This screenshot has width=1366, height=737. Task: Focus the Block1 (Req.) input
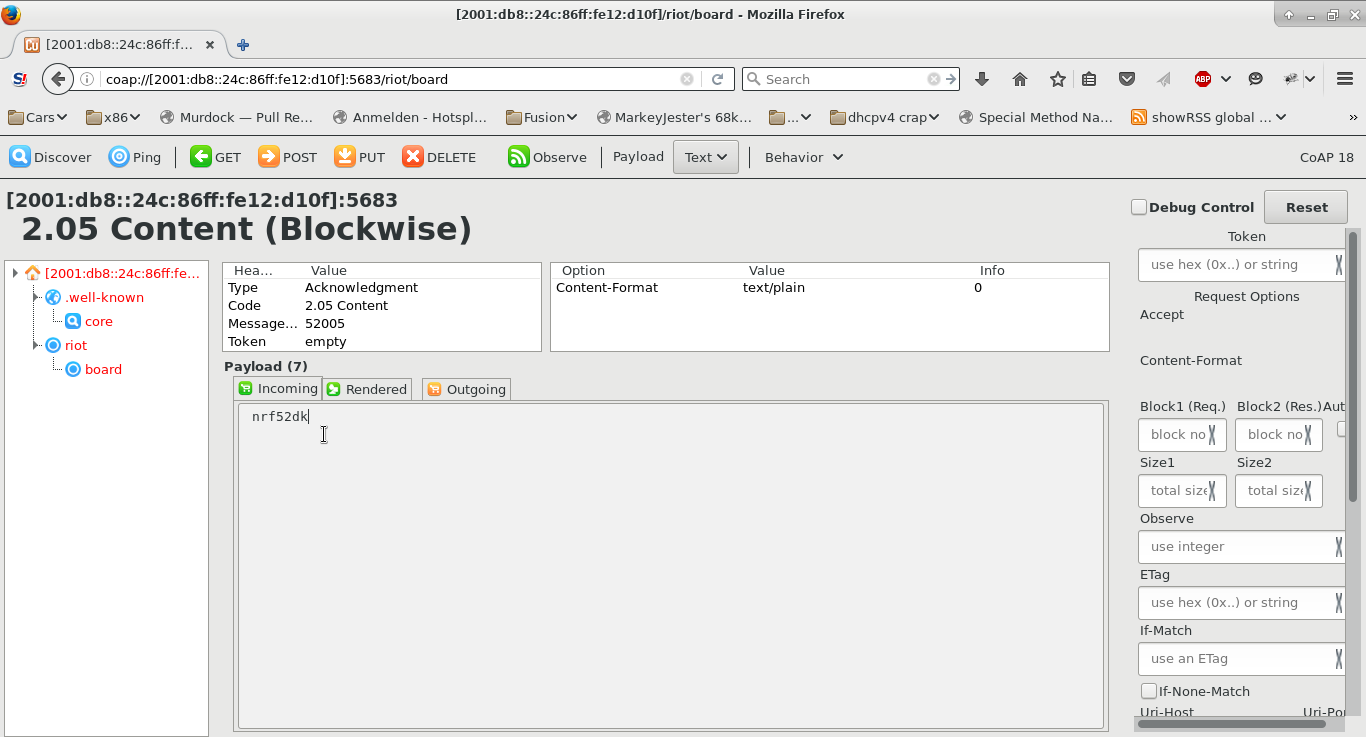tap(1182, 435)
